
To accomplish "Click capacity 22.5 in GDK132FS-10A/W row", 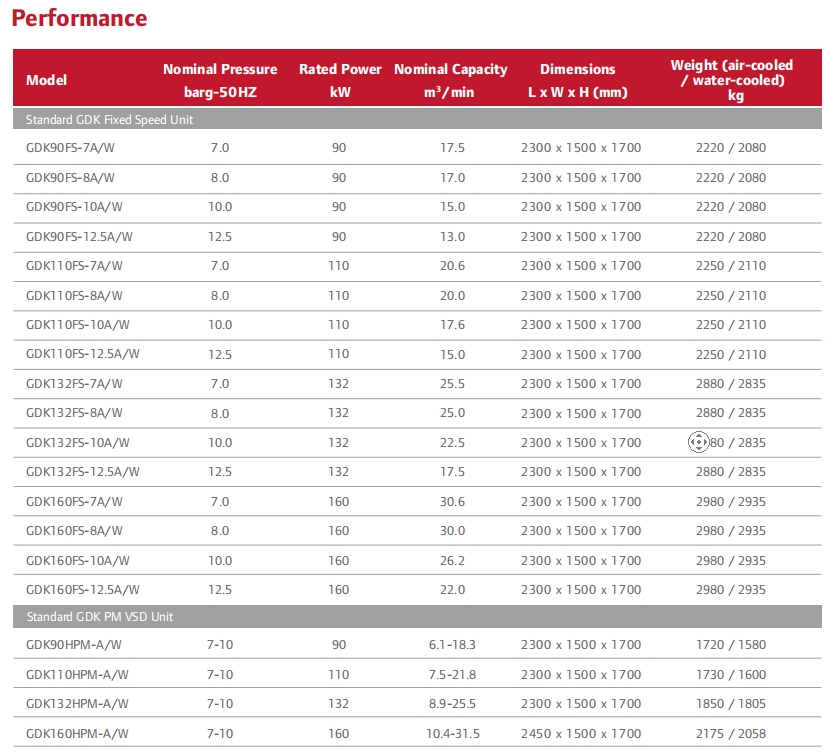I will tap(452, 442).
